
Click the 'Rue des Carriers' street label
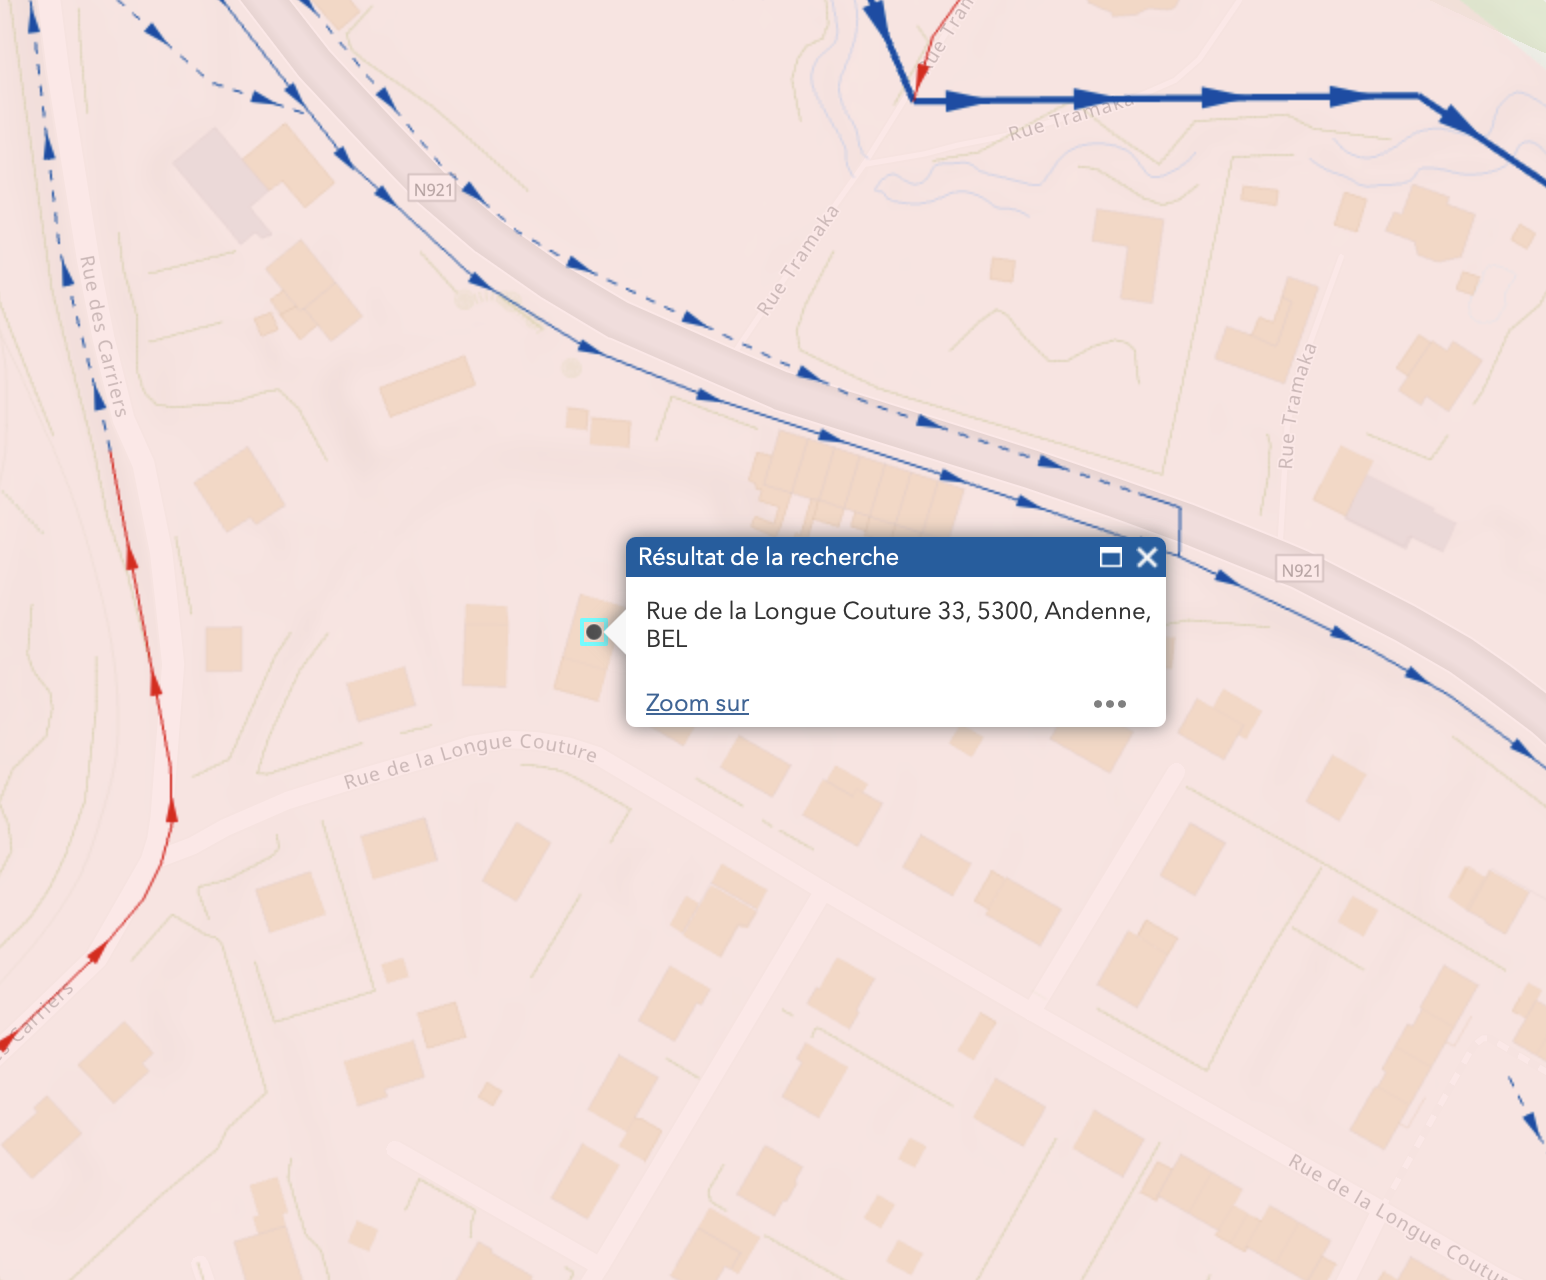coord(103,335)
